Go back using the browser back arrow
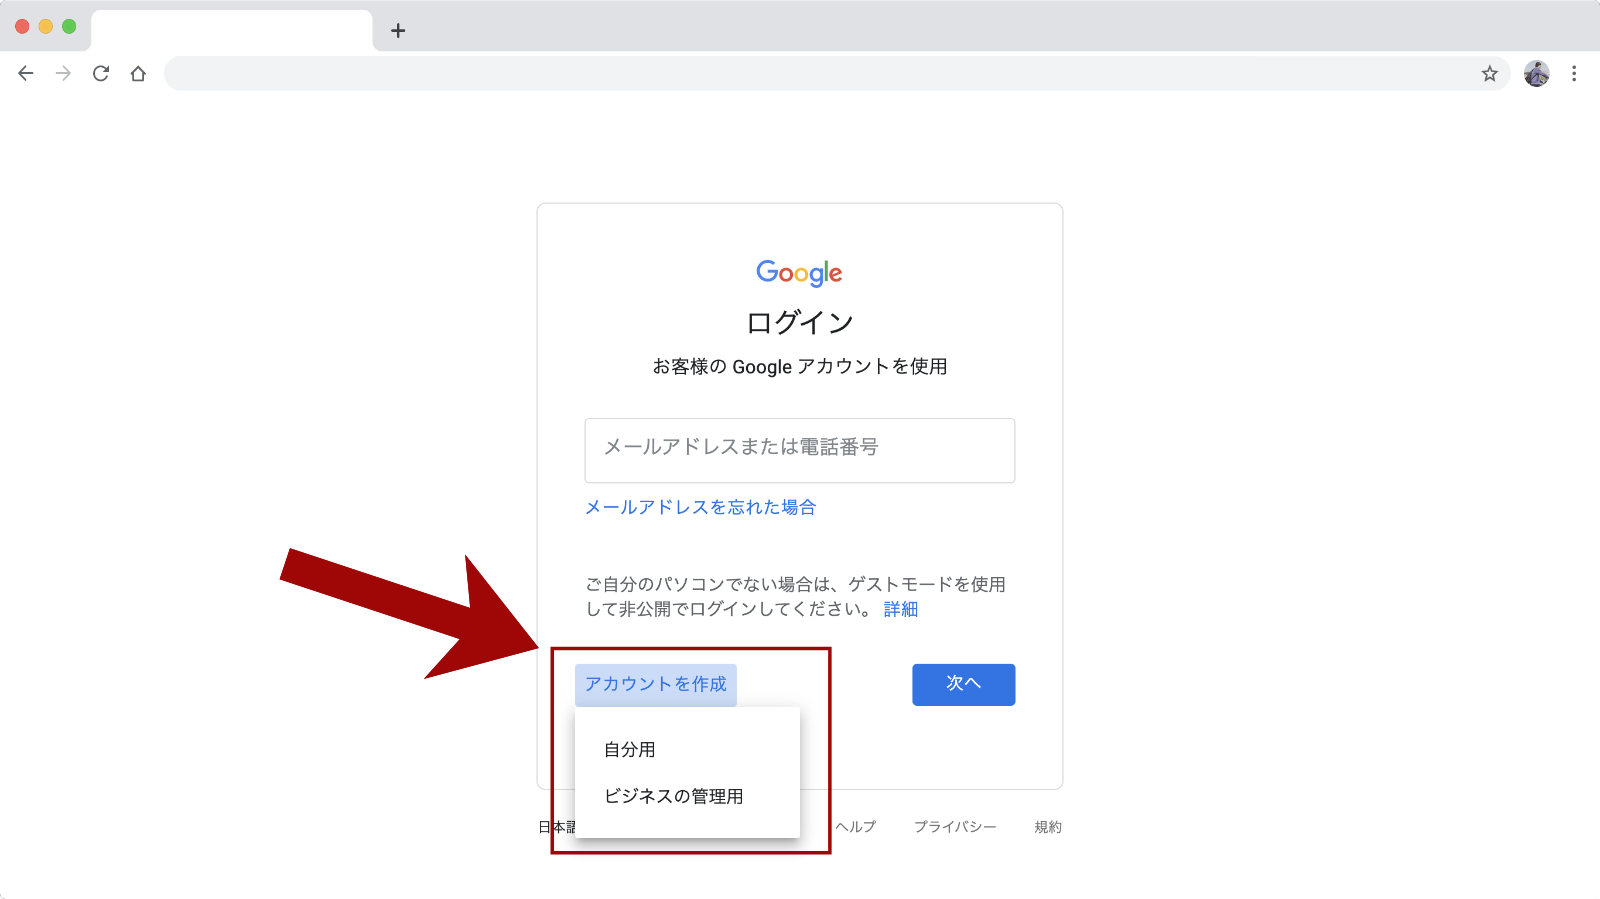 pyautogui.click(x=26, y=73)
